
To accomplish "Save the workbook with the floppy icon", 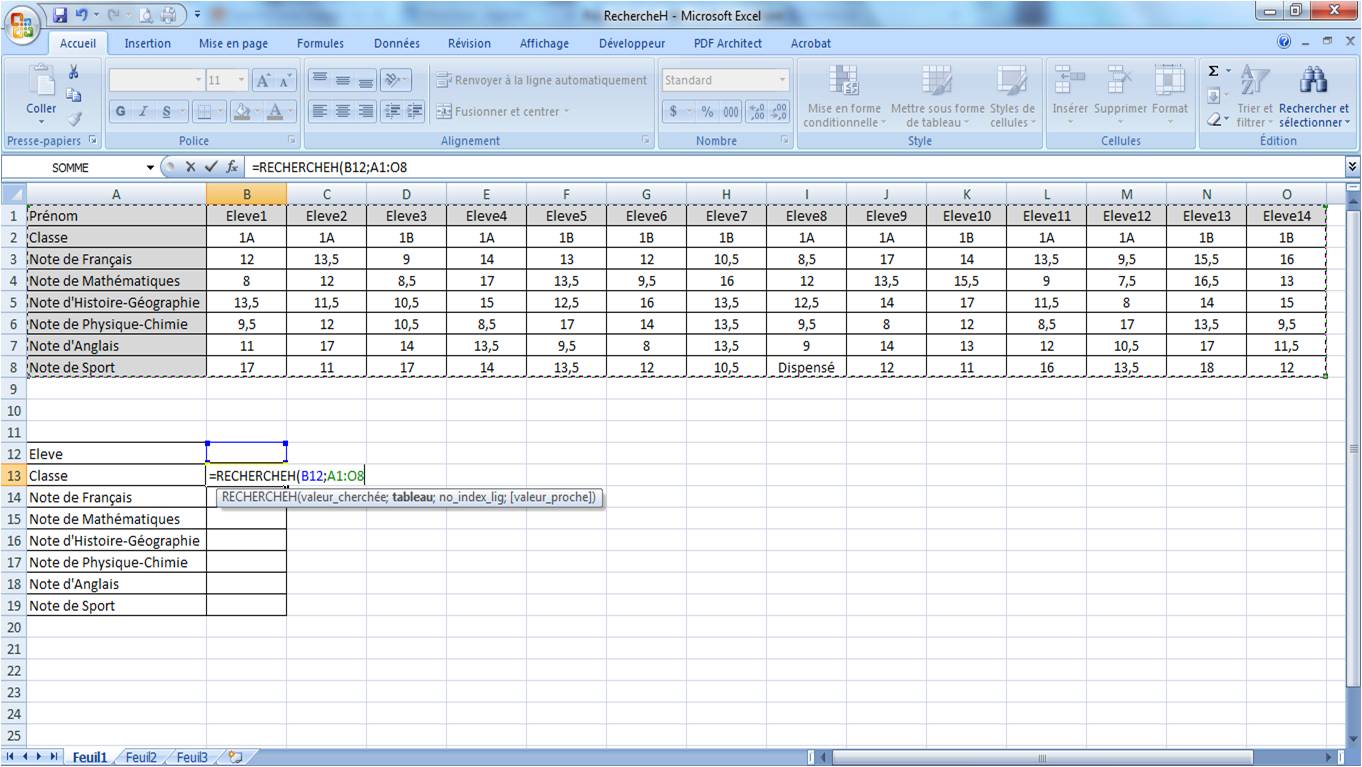I will click(x=60, y=15).
